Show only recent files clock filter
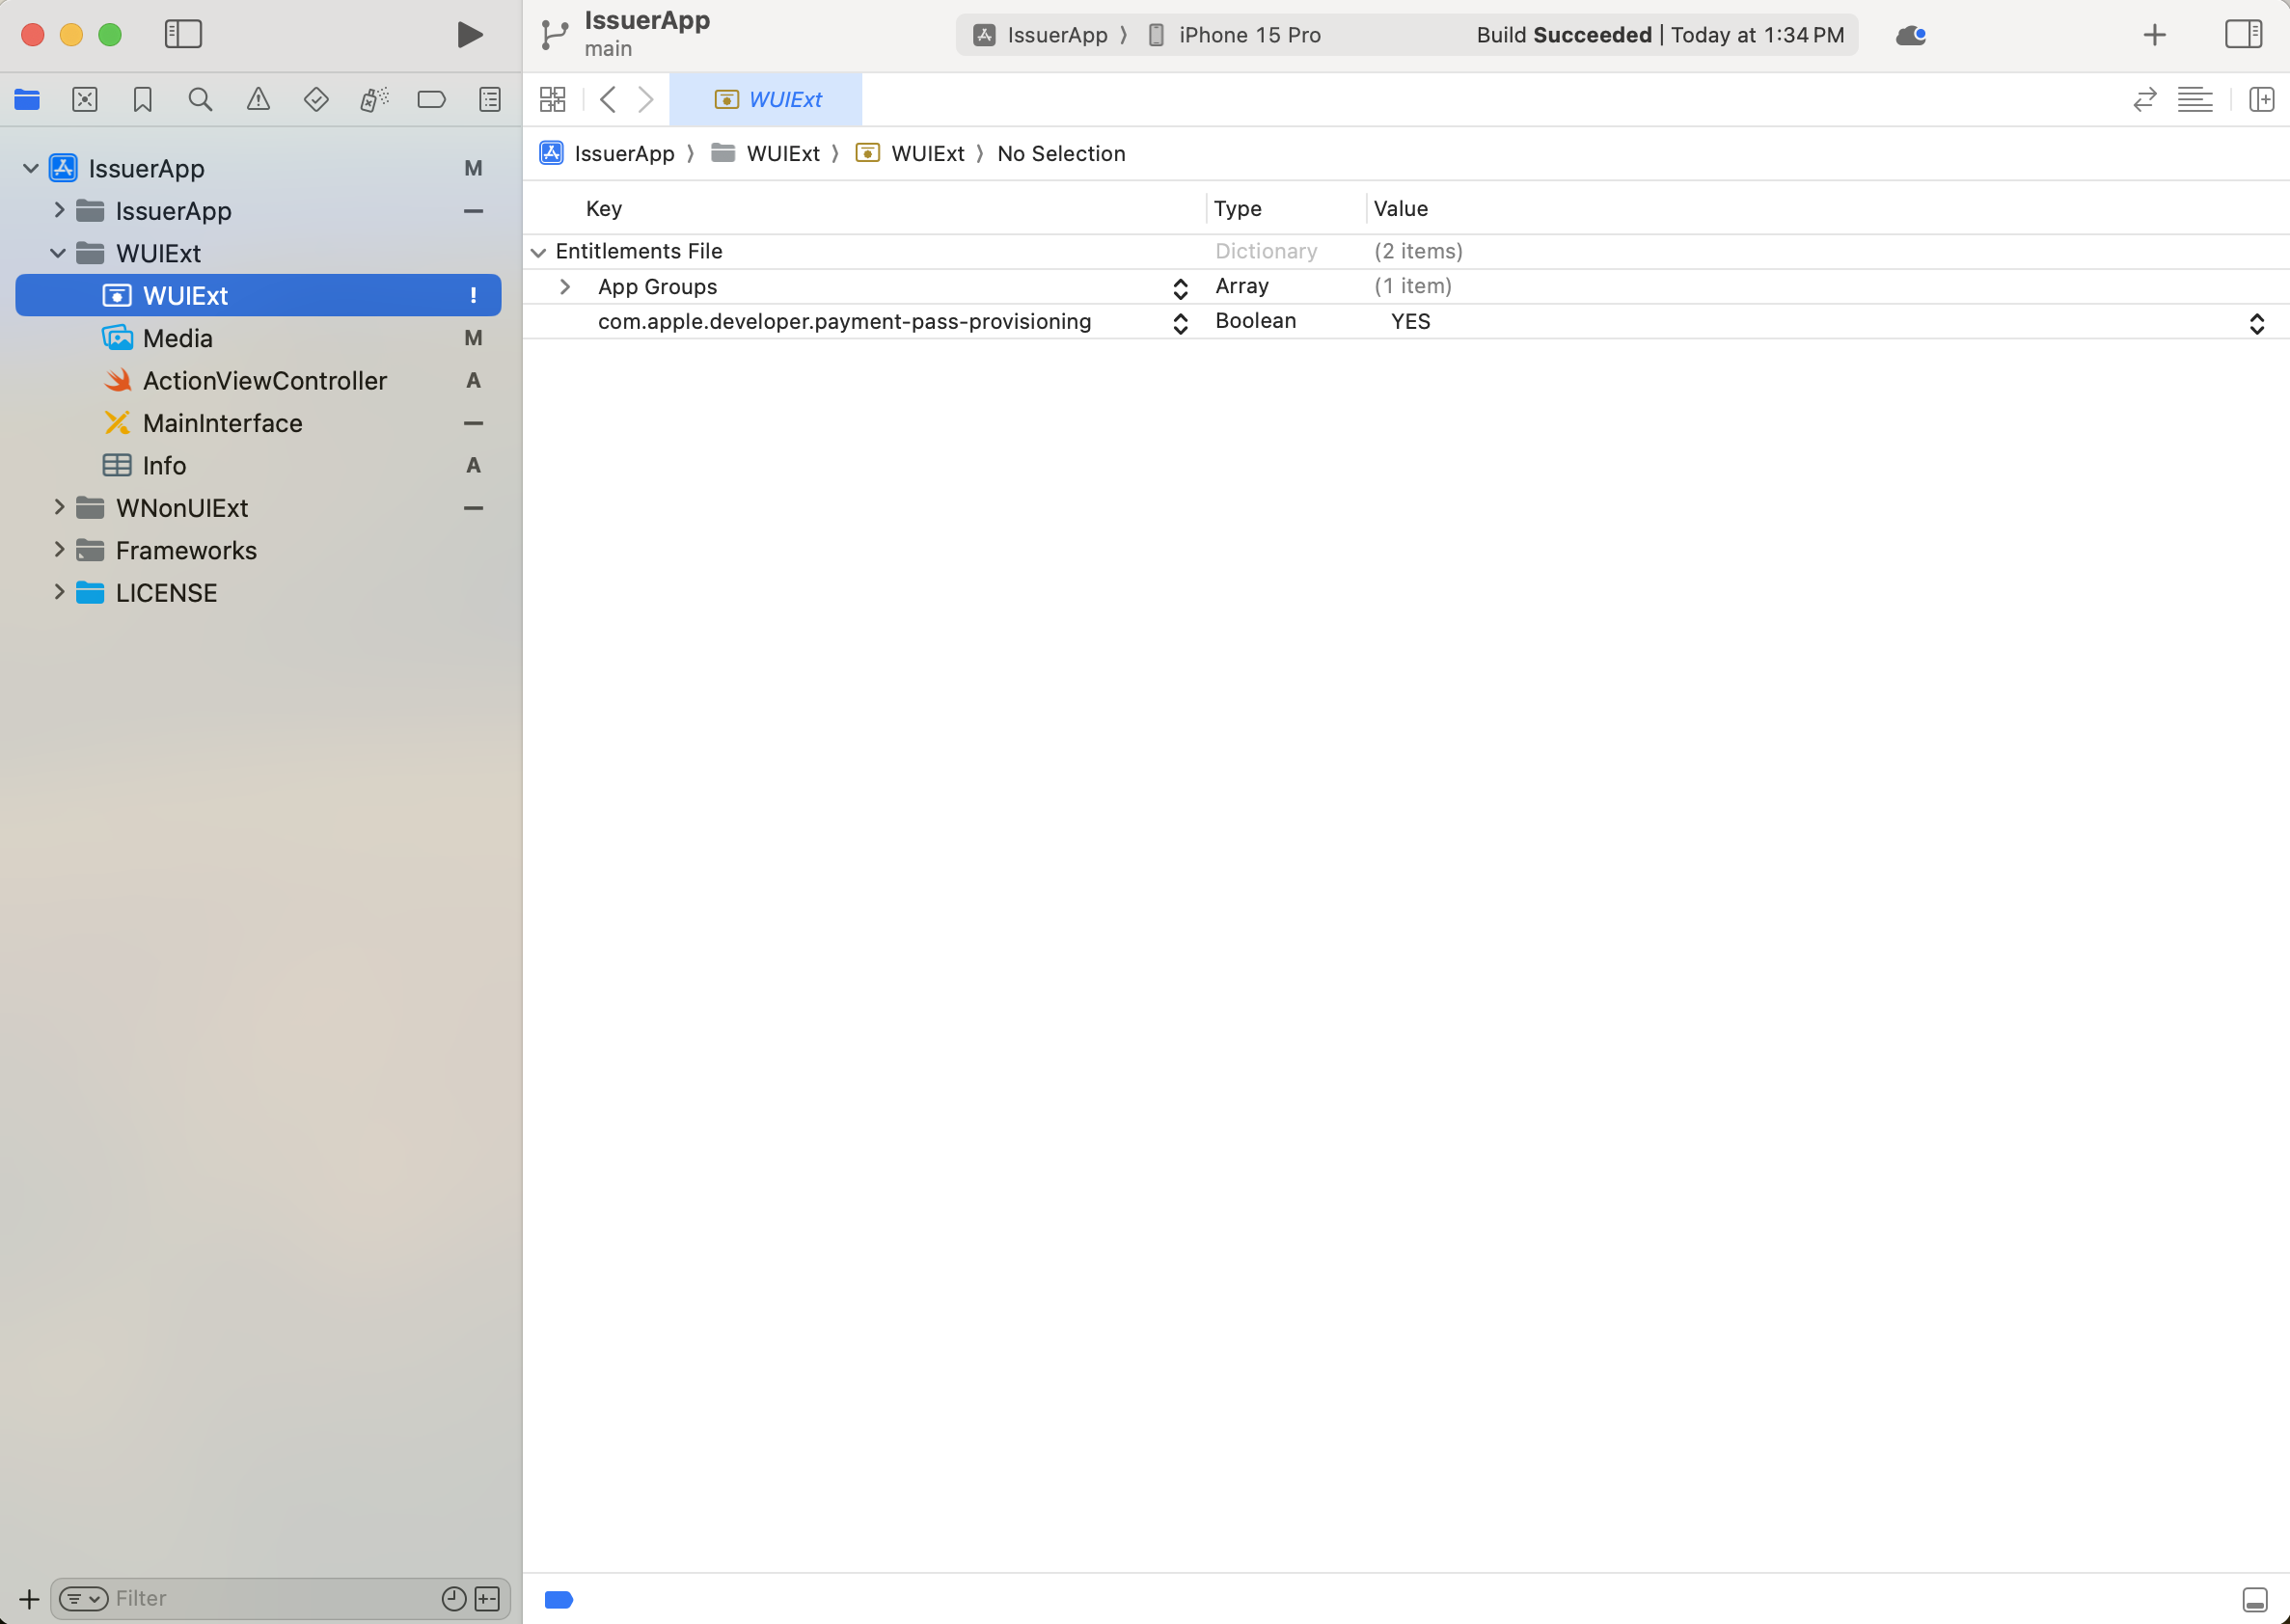The width and height of the screenshot is (2290, 1624). coord(454,1598)
